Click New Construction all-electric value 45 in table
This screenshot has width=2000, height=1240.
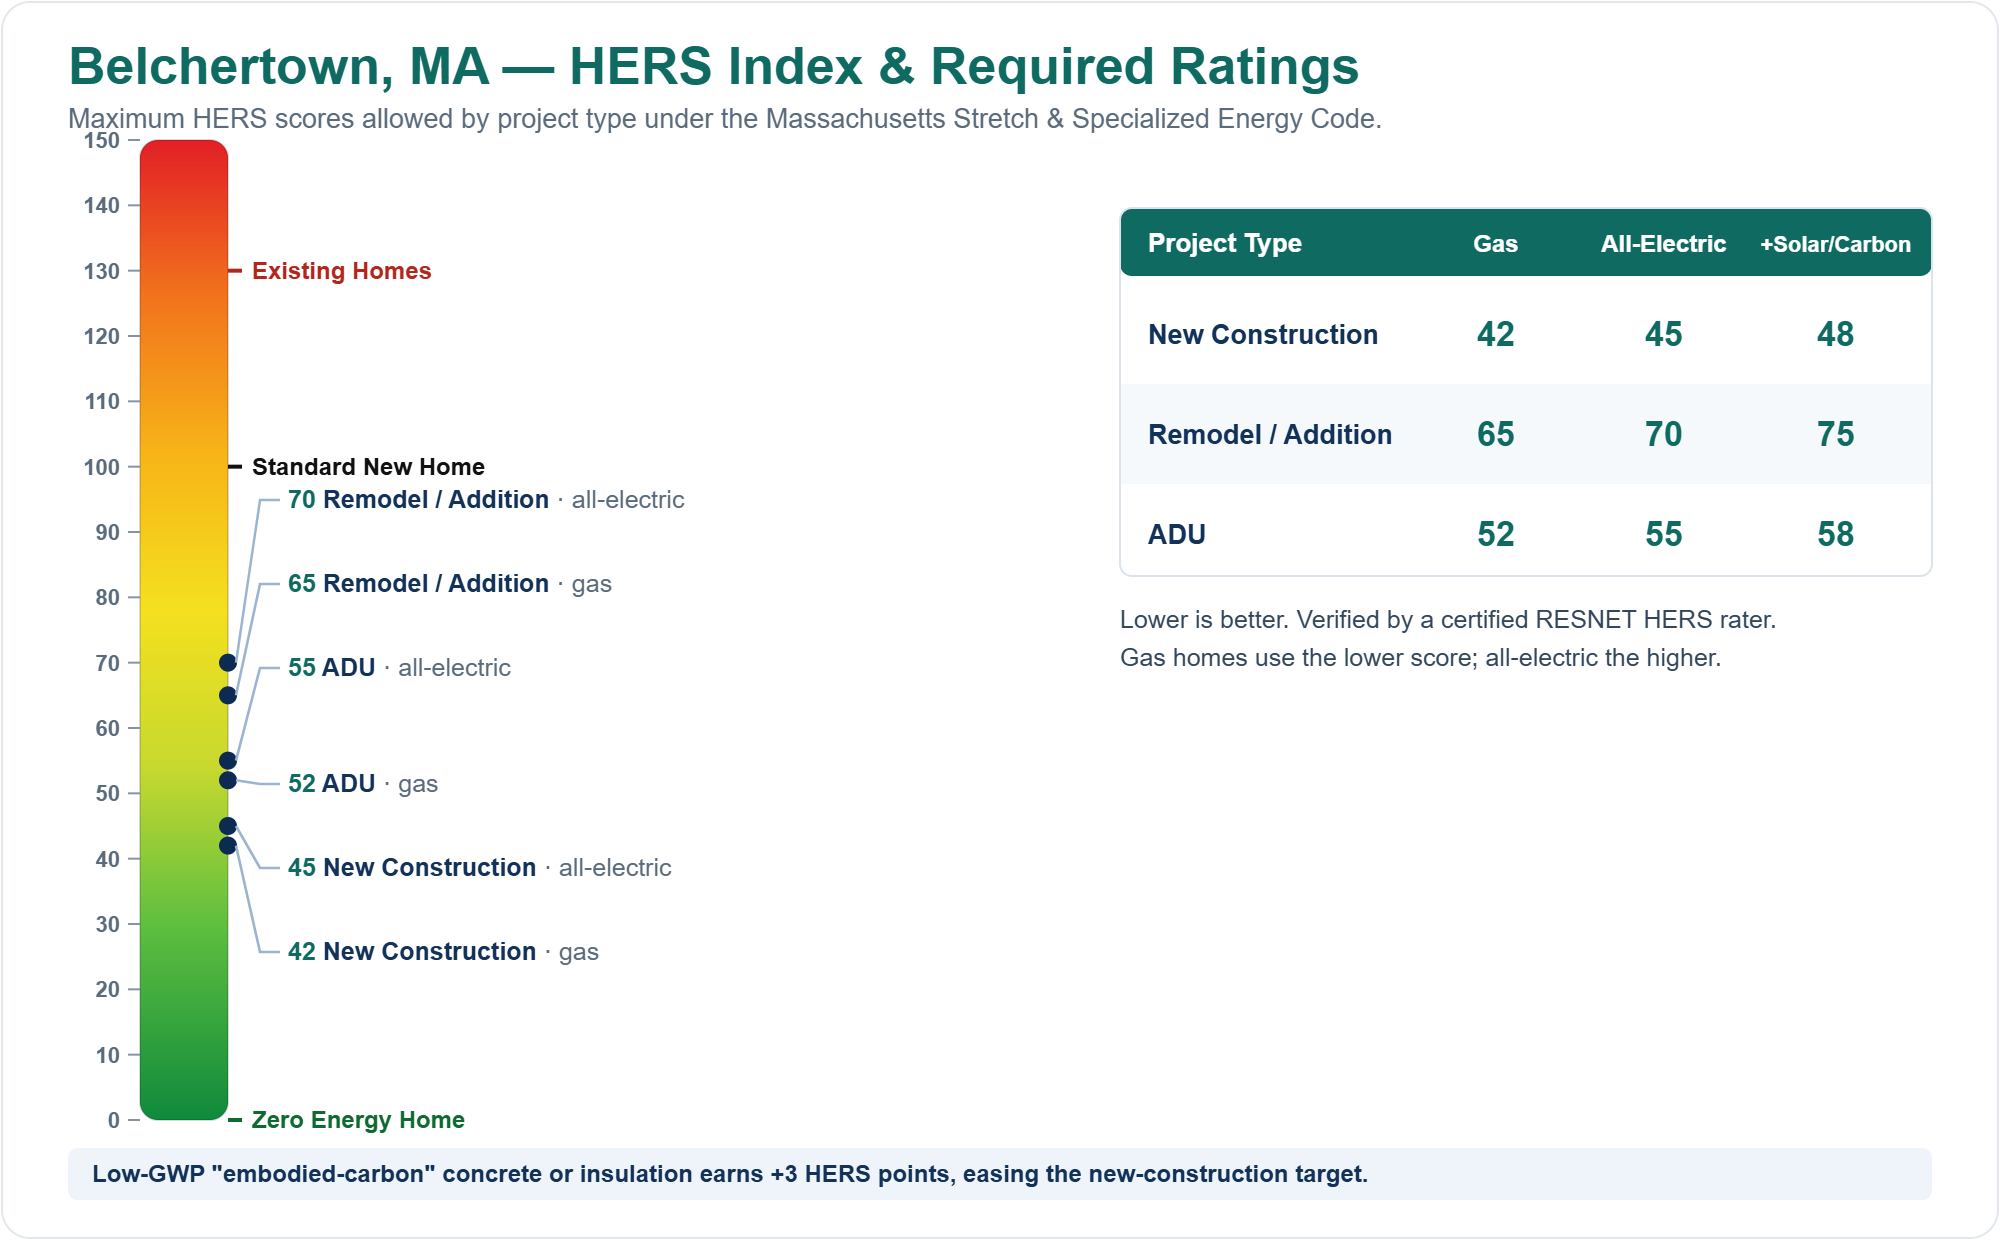point(1663,334)
